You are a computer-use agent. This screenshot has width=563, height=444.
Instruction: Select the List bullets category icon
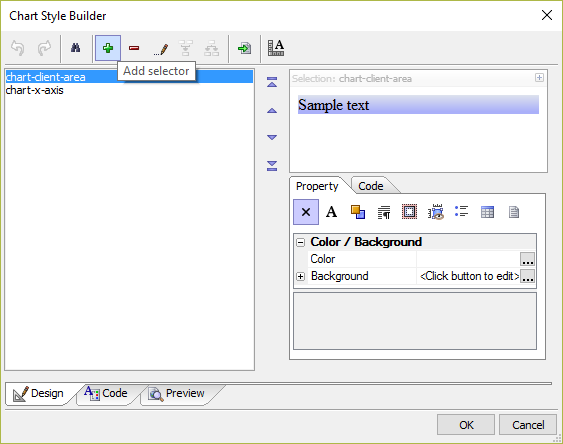[461, 211]
